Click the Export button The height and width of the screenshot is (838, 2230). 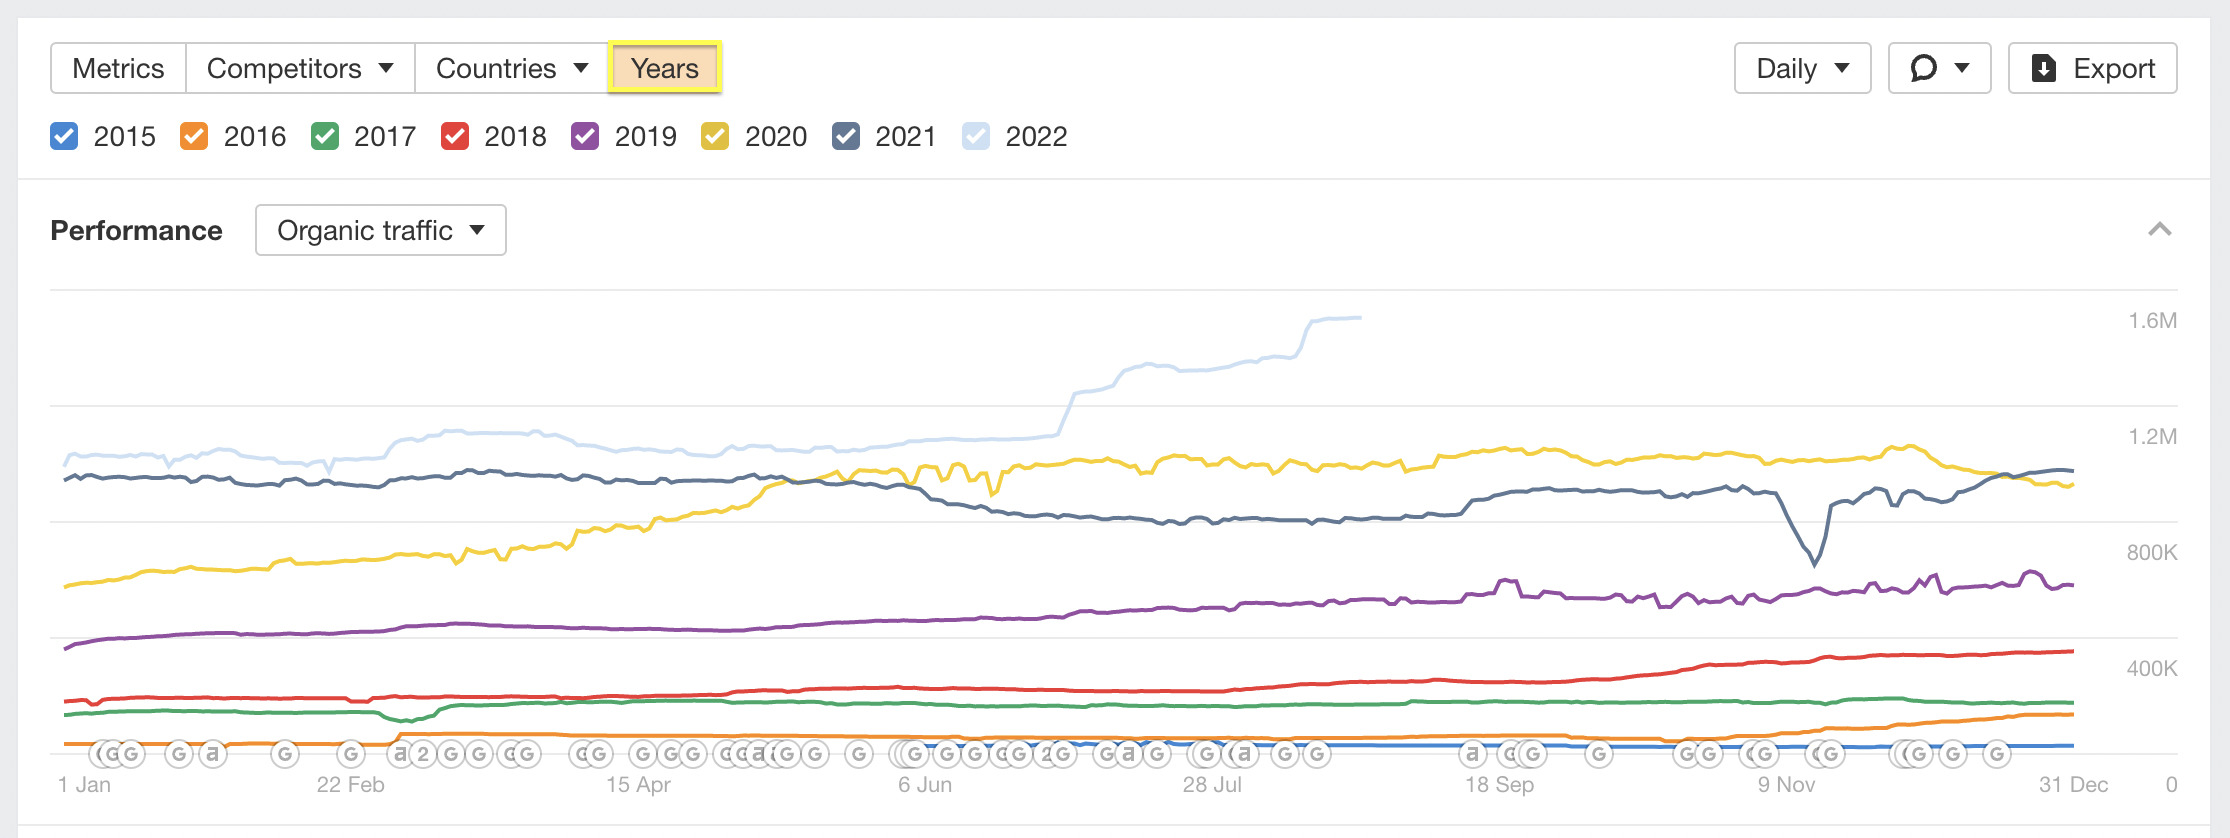(2092, 67)
